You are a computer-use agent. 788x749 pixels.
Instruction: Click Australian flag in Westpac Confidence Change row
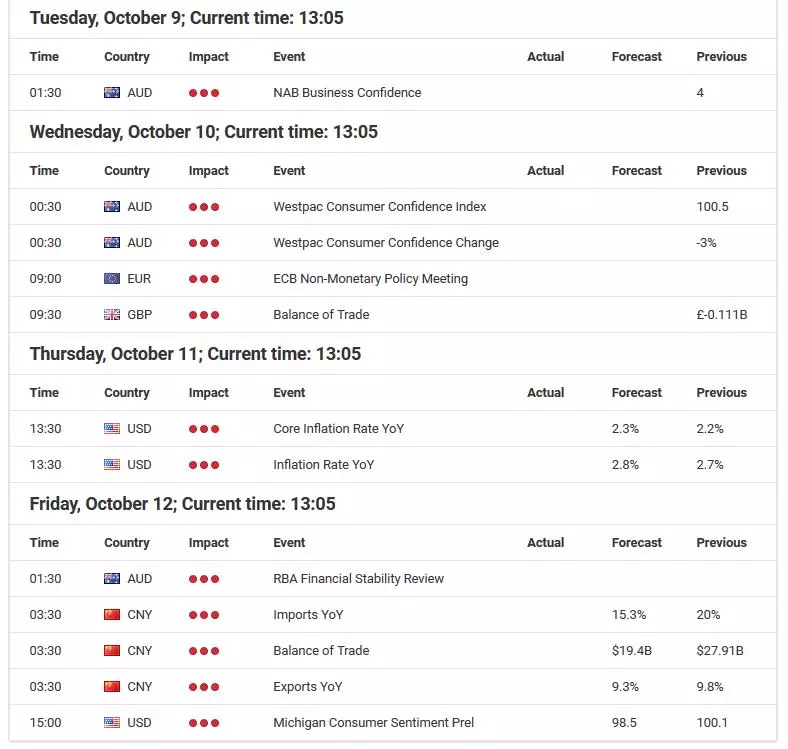pos(112,242)
